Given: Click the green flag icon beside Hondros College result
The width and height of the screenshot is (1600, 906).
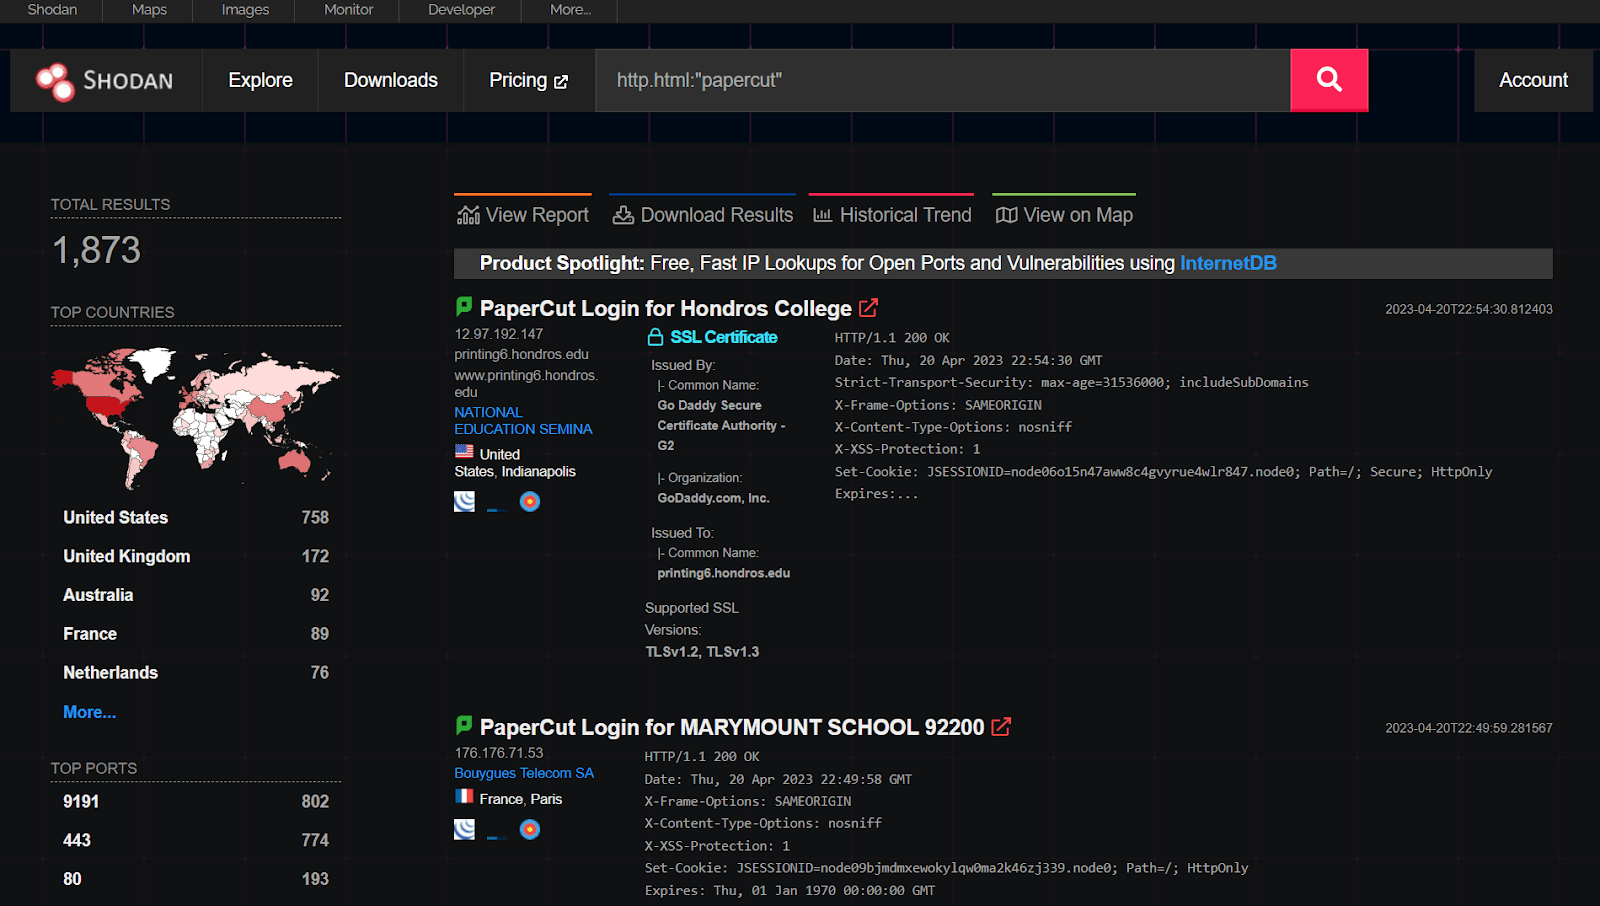Looking at the screenshot, I should [x=464, y=306].
